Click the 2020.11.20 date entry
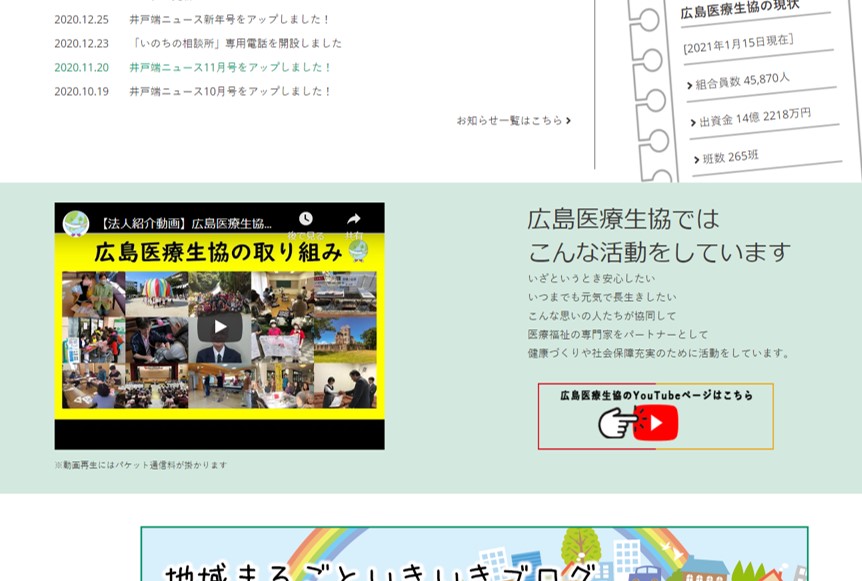 (81, 67)
